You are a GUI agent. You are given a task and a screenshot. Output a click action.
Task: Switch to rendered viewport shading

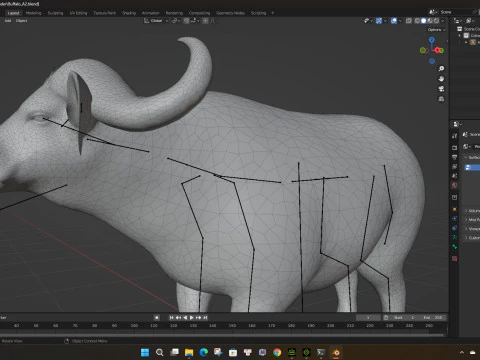click(436, 21)
